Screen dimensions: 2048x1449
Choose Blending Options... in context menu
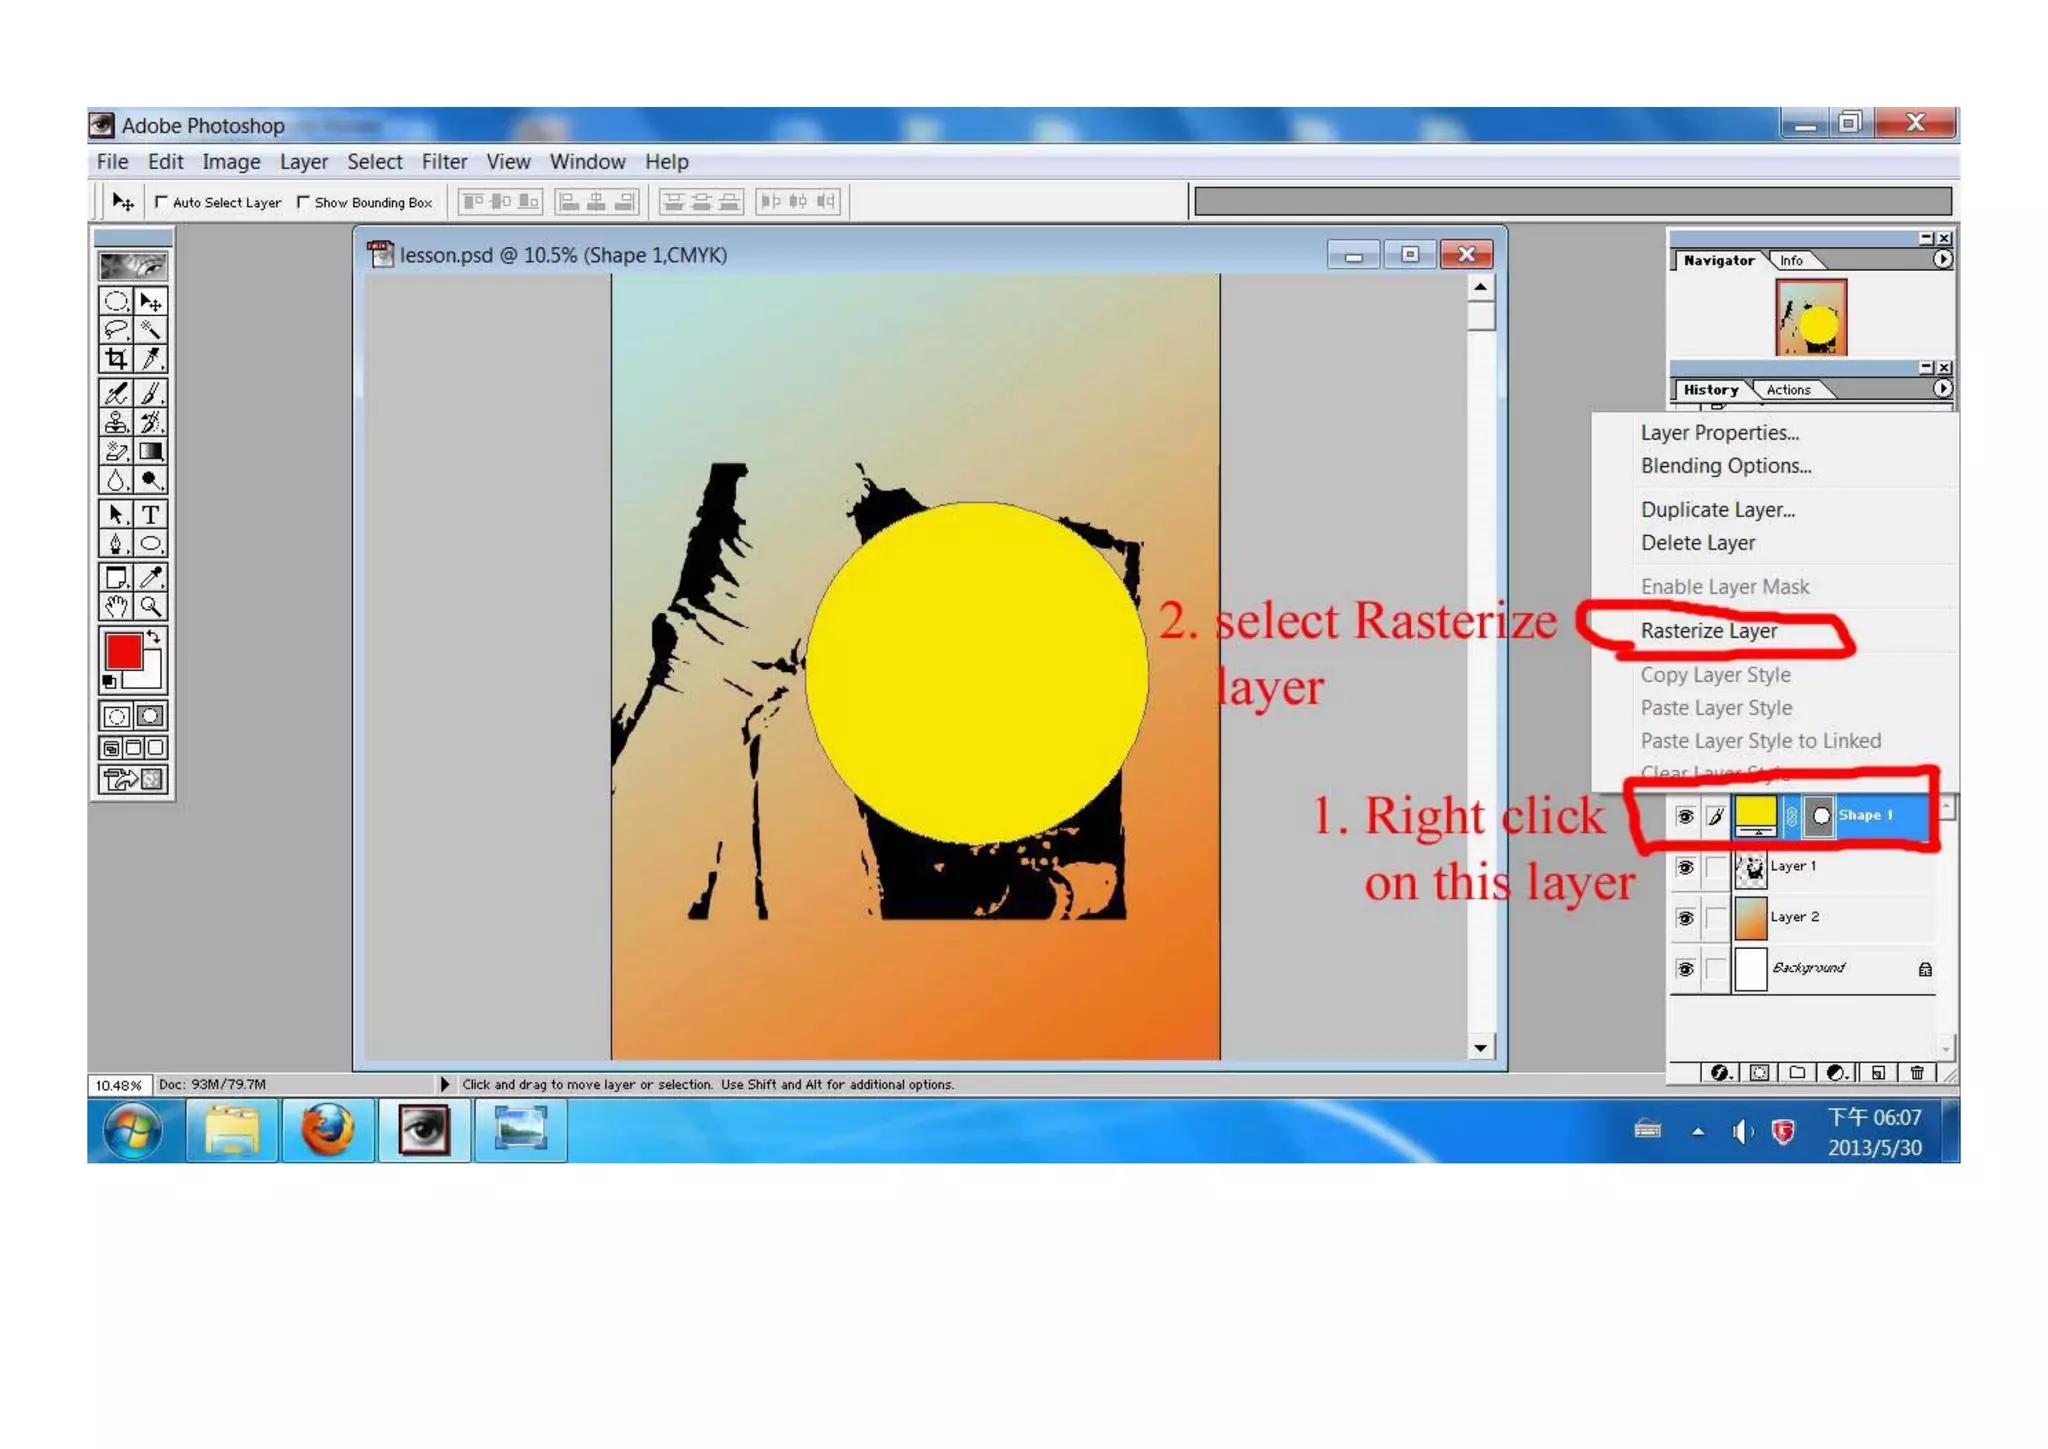click(1726, 465)
